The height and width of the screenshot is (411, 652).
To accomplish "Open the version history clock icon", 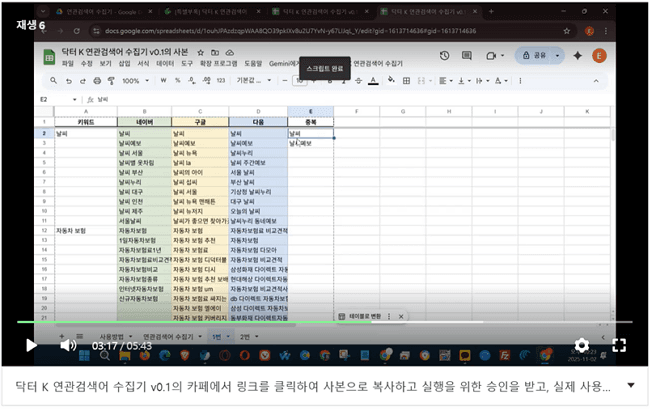I will click(x=443, y=56).
